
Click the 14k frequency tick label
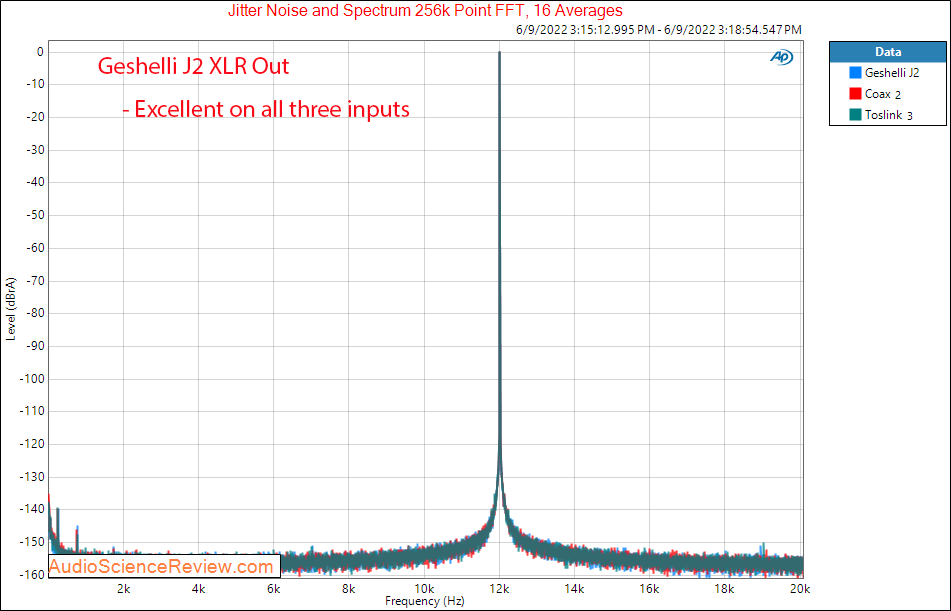click(574, 589)
